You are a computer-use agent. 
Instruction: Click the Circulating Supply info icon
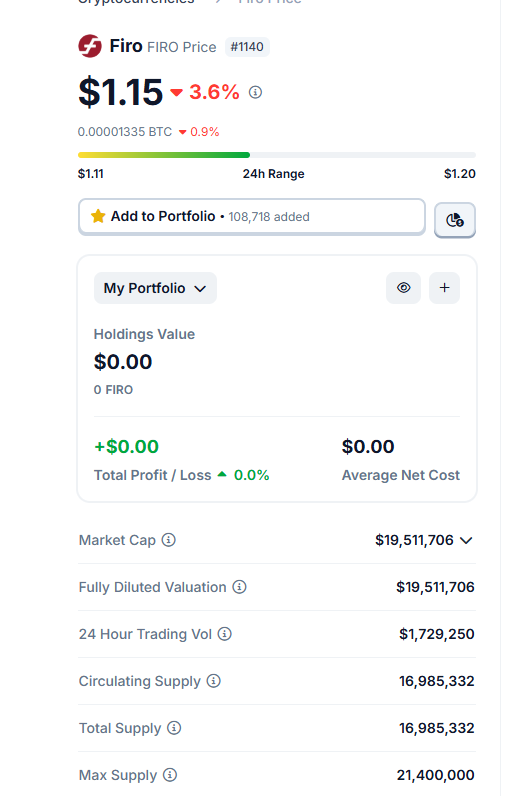click(x=214, y=681)
